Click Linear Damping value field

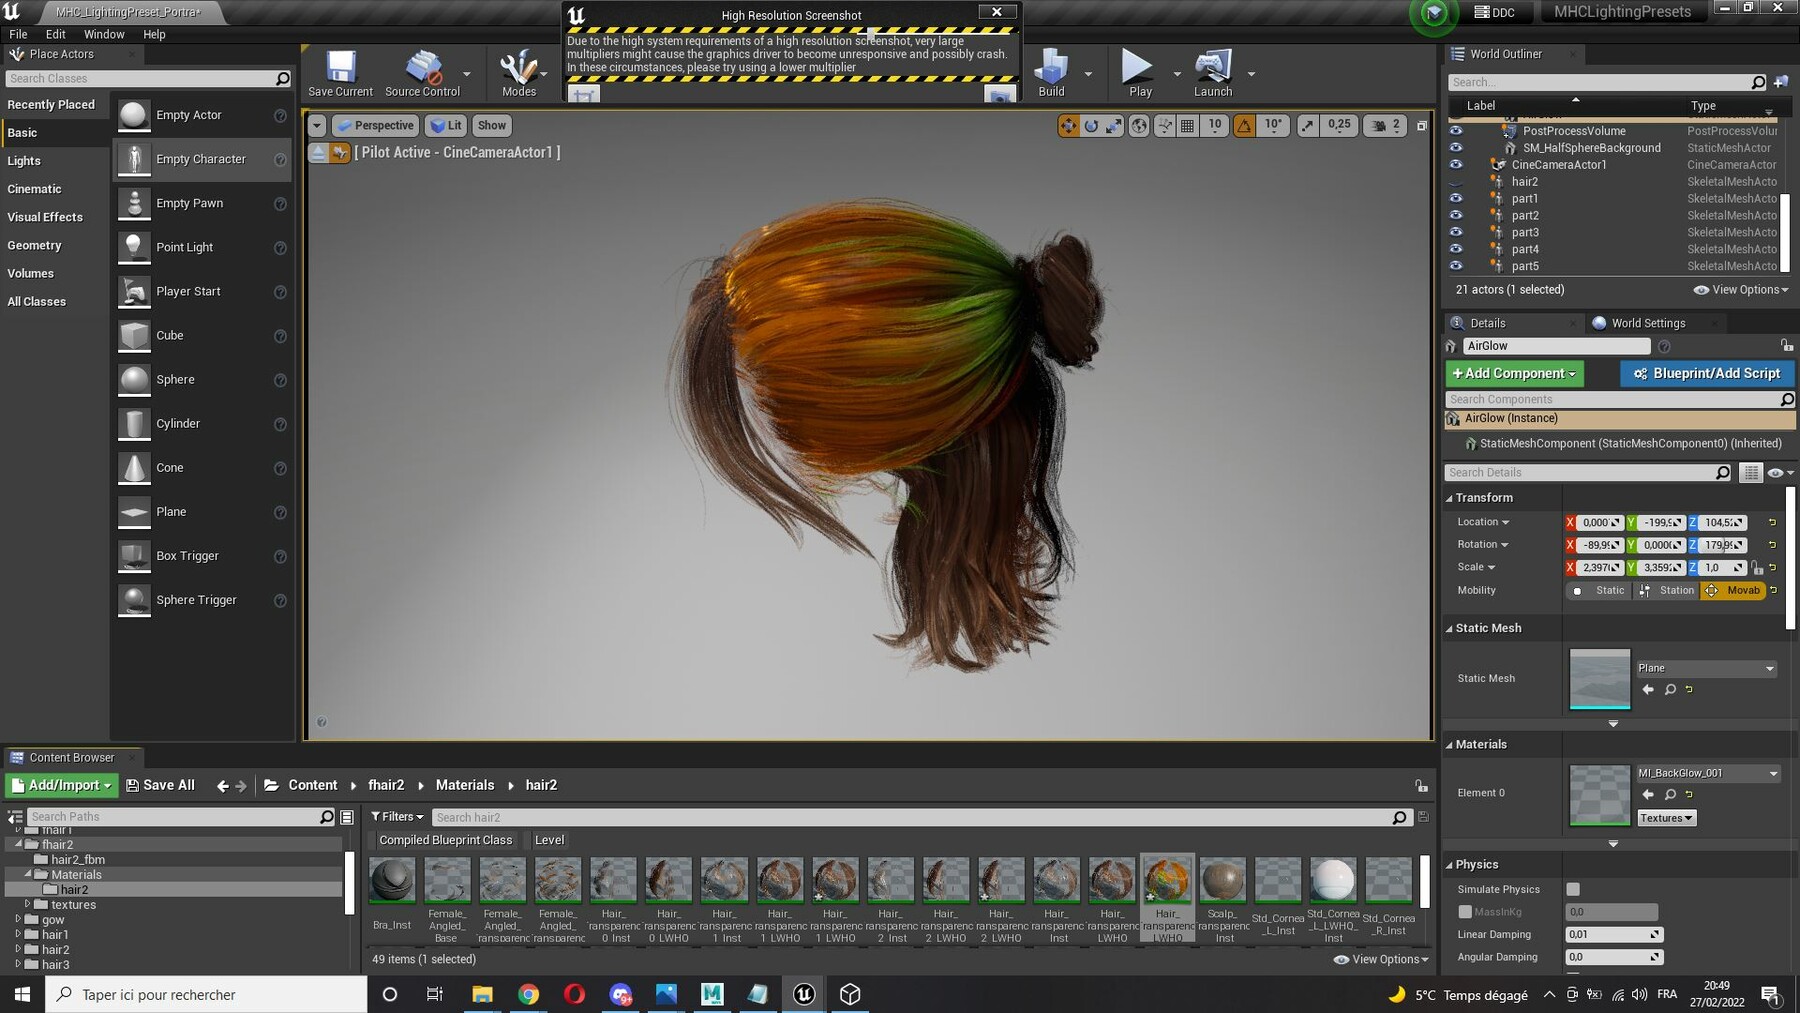tap(1613, 934)
